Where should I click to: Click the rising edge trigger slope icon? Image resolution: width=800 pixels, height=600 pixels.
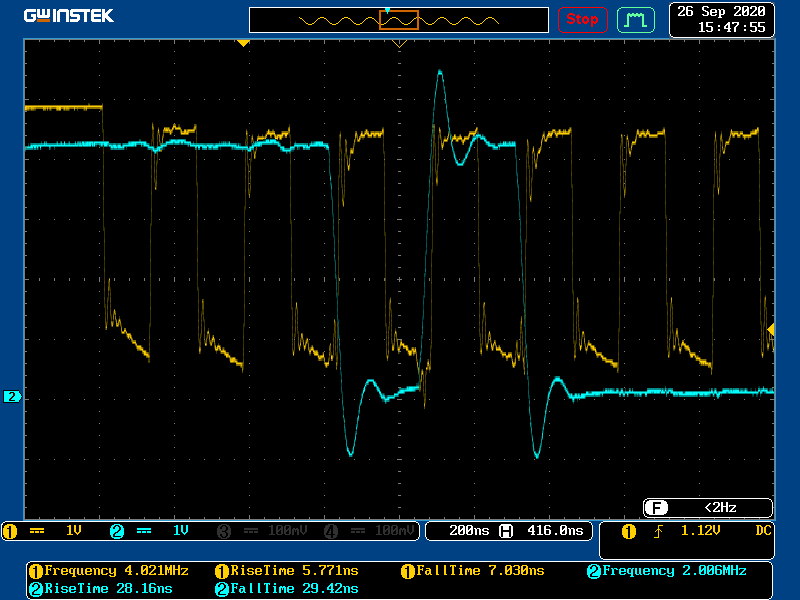pyautogui.click(x=657, y=531)
